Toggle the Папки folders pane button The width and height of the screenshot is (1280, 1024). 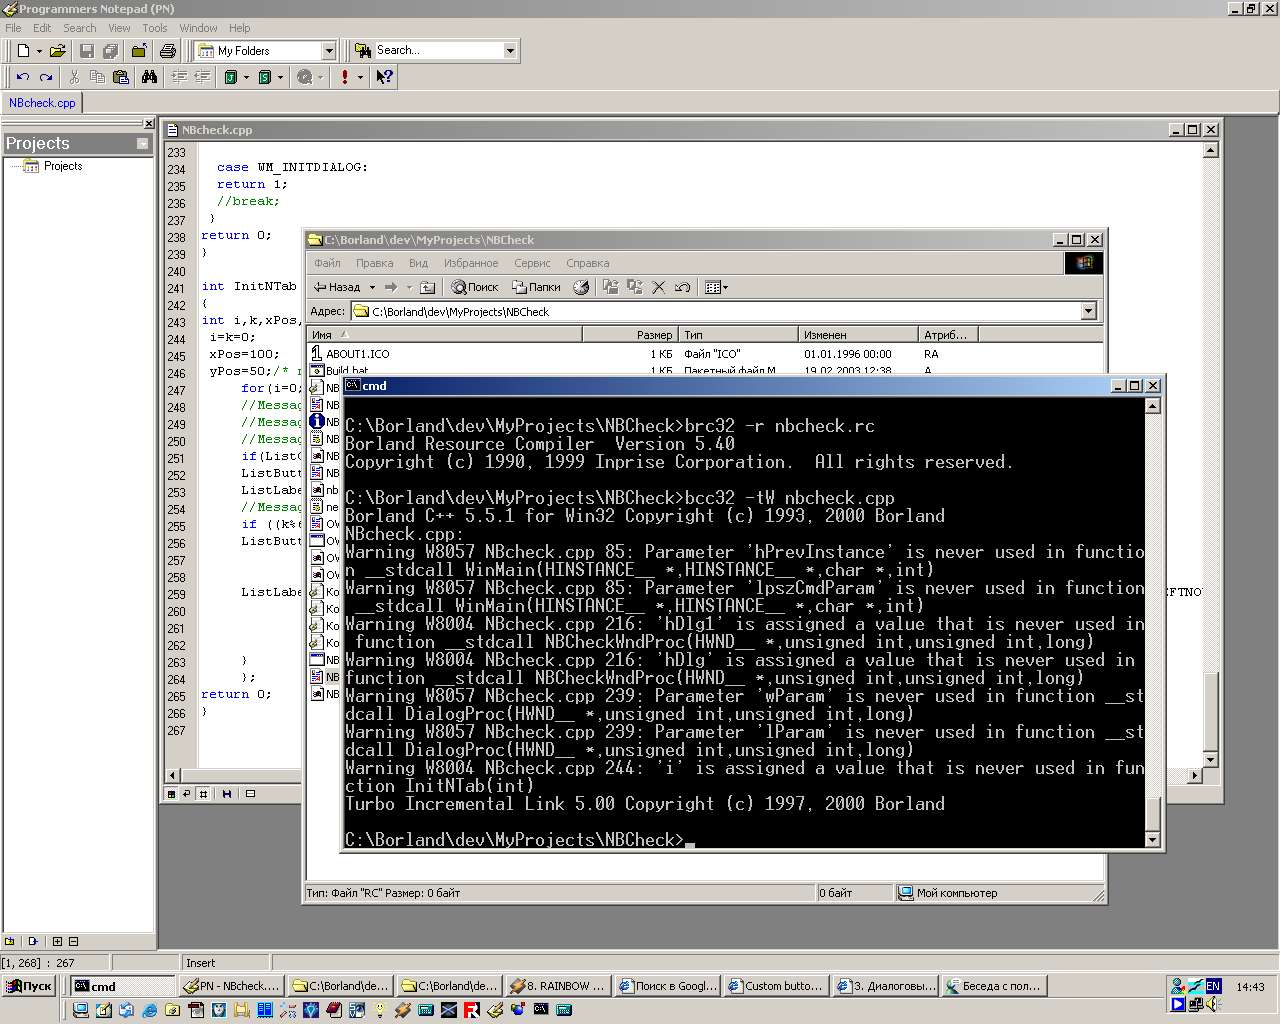(x=536, y=287)
